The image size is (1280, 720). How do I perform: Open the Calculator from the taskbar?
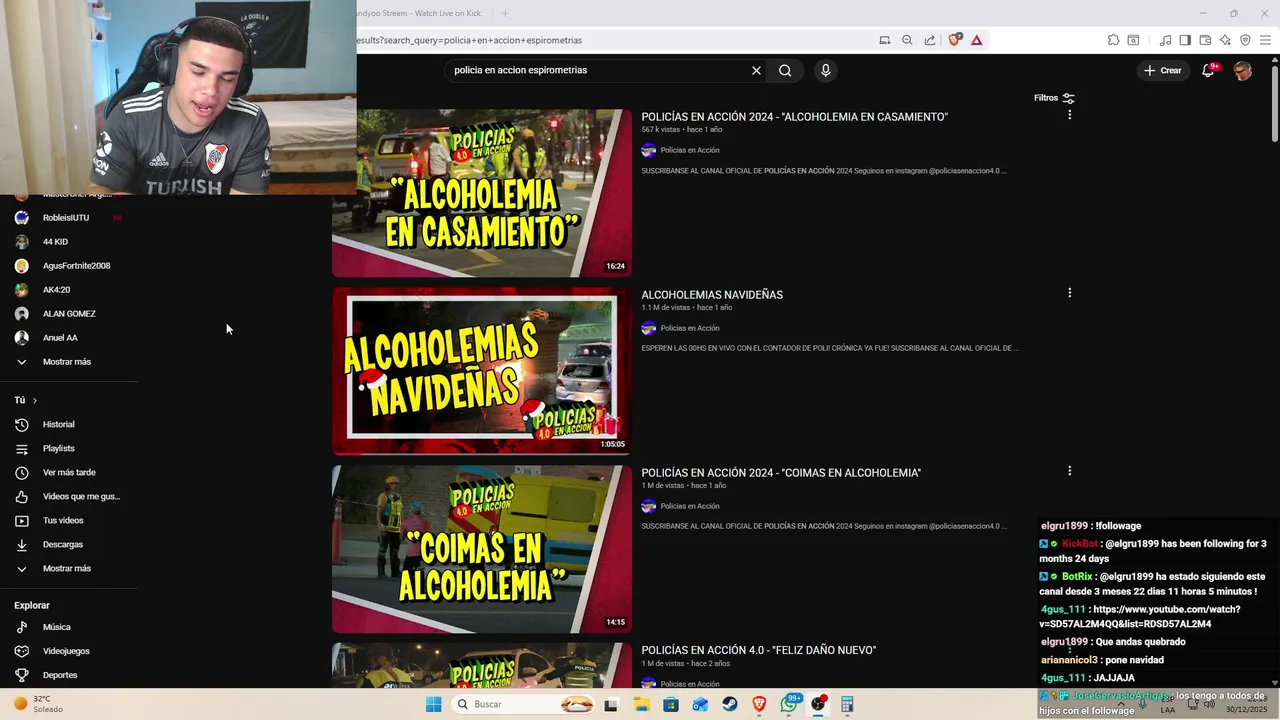point(847,704)
